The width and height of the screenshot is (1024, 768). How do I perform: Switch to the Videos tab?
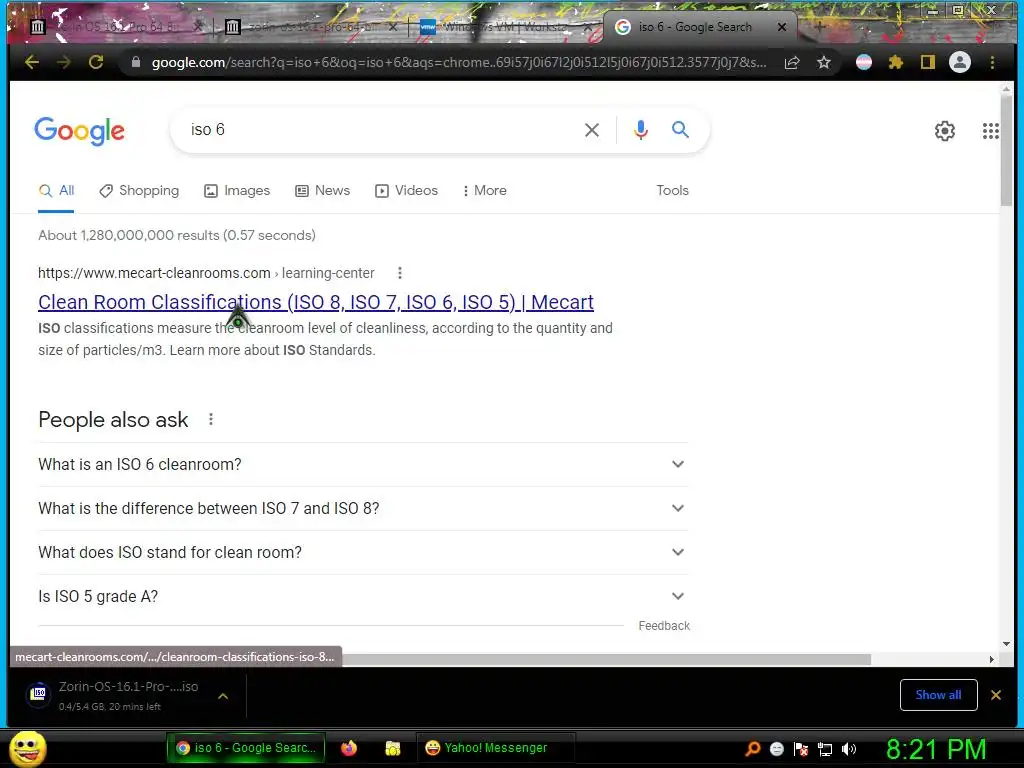406,191
